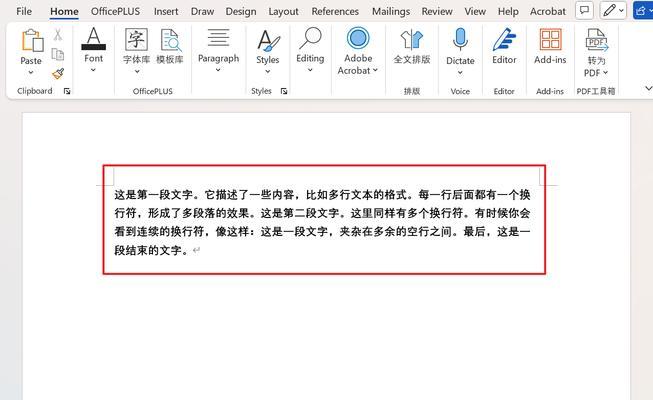Open Clipboard pane dialog launcher

tap(67, 91)
